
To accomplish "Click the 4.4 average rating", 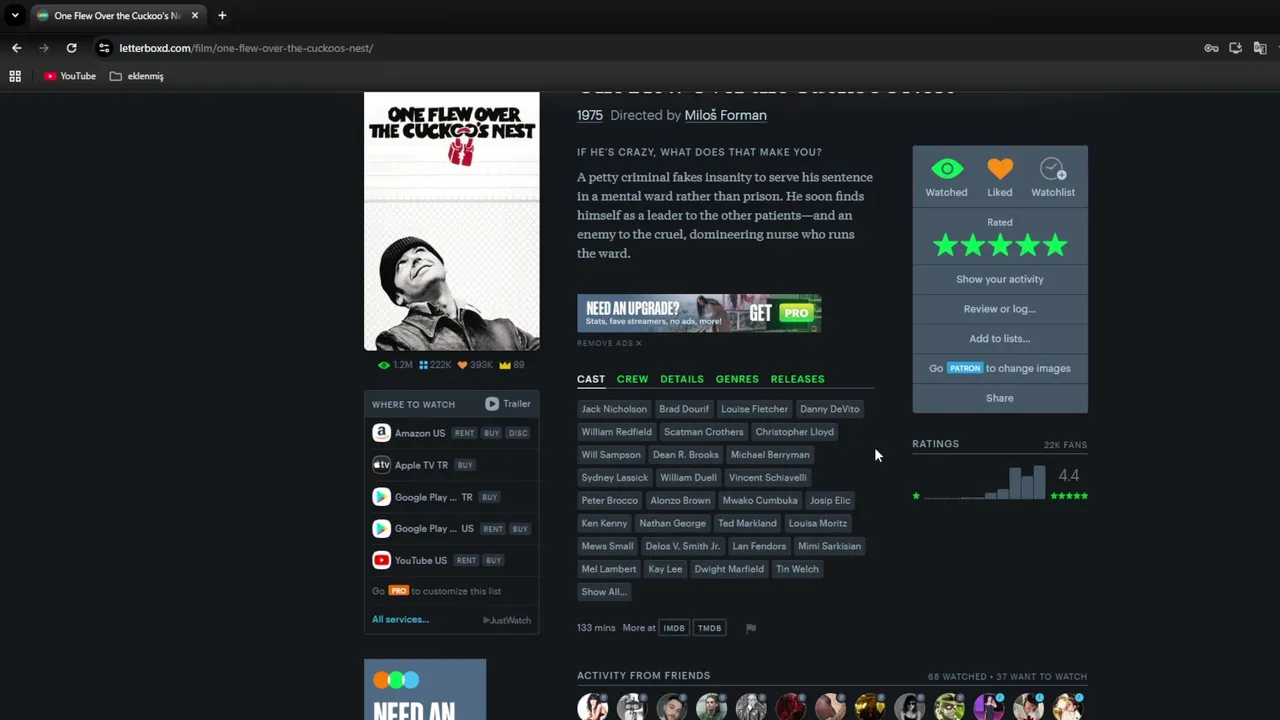I will 1068,476.
